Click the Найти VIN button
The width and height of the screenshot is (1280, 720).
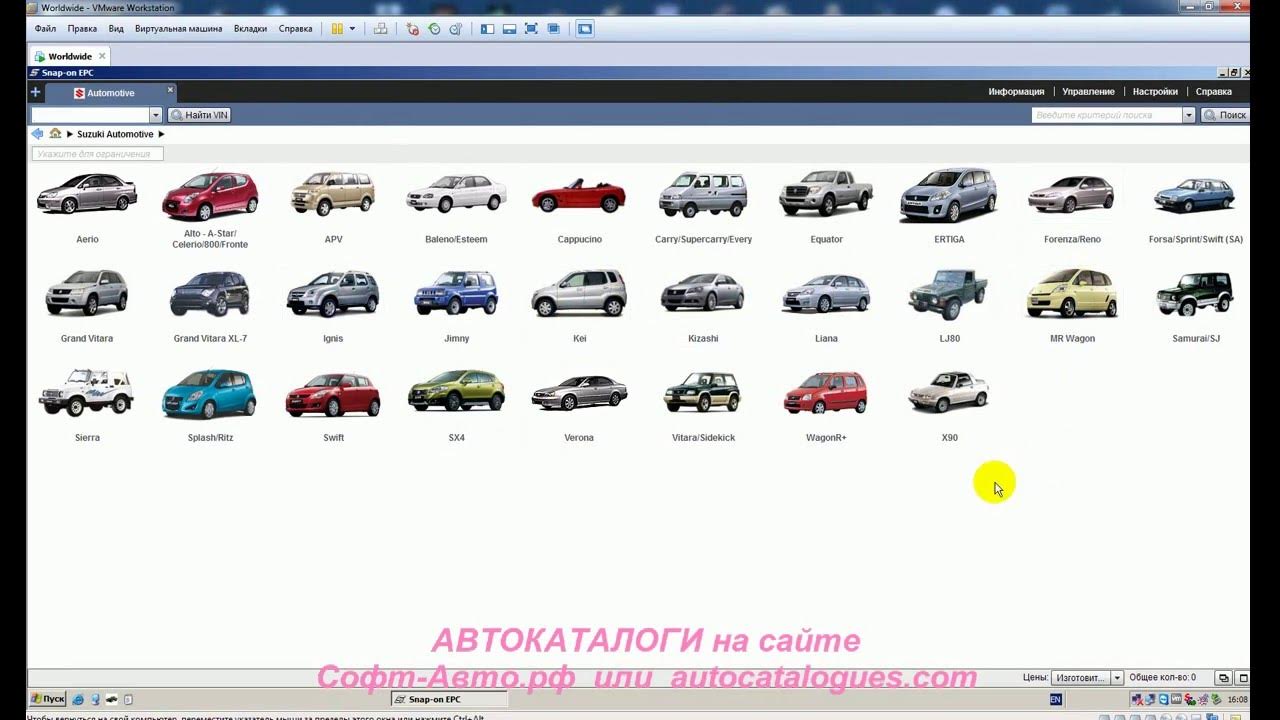coord(199,115)
